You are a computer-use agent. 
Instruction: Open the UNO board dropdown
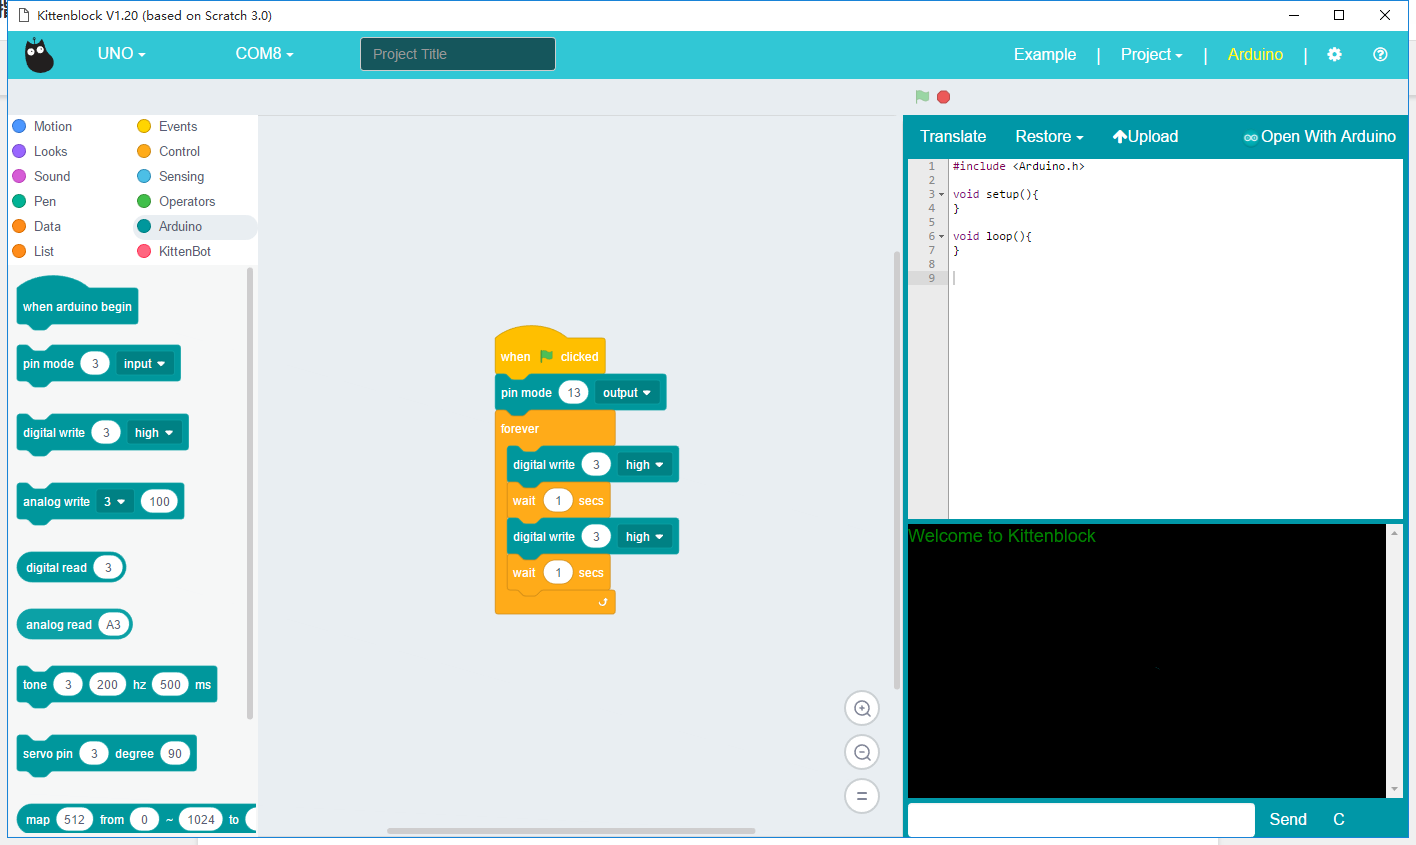click(121, 54)
